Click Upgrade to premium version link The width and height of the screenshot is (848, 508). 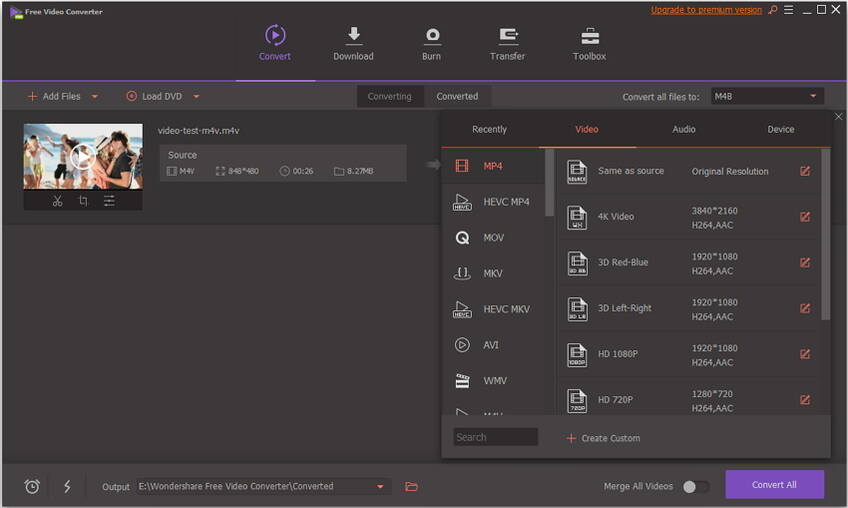[x=706, y=10]
